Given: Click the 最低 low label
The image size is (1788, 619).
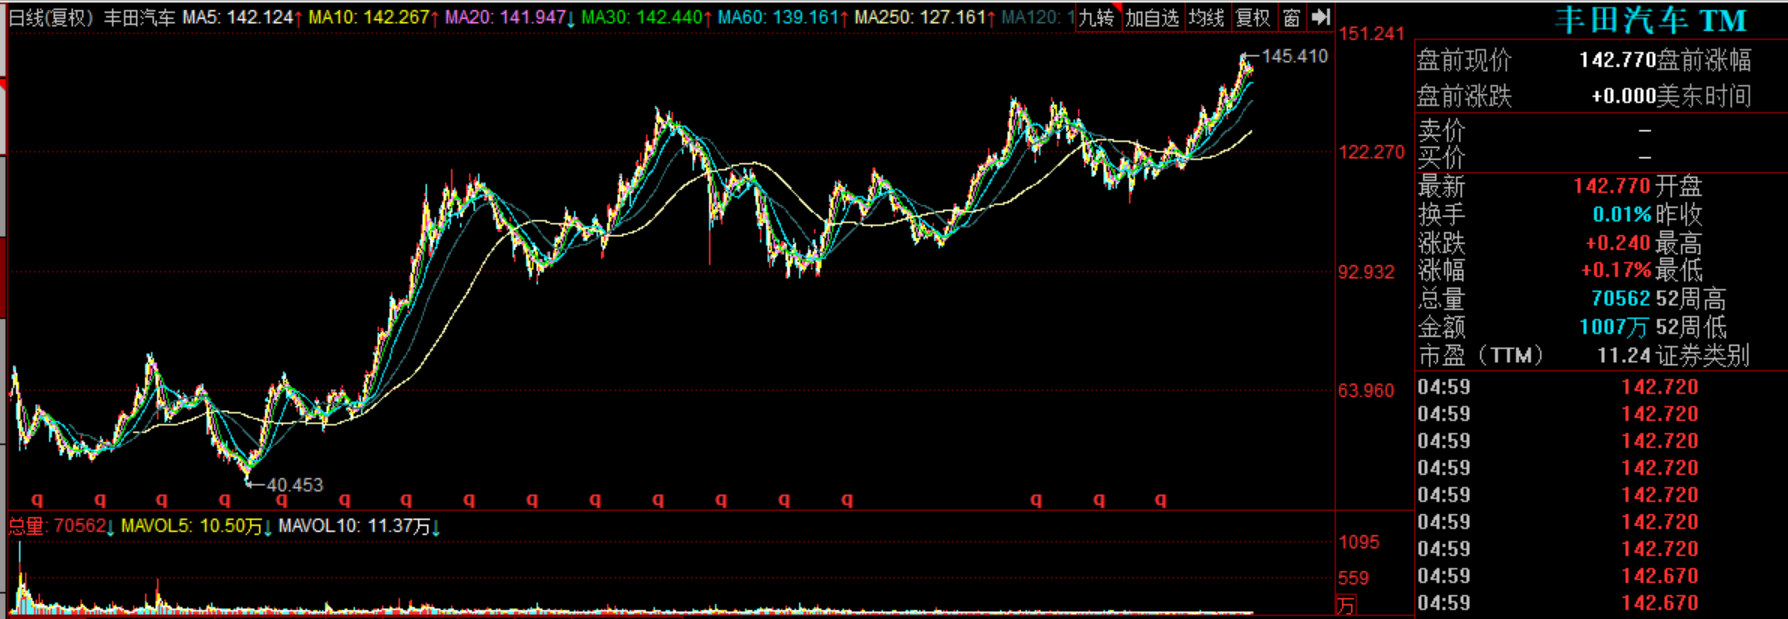Looking at the screenshot, I should point(1679,270).
